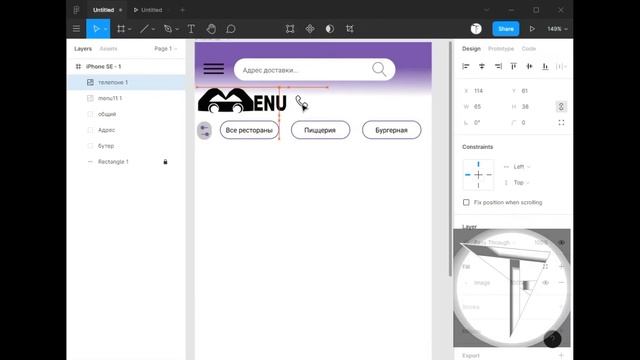Start Present prototype play icon
Viewport: 640px width, 360px height.
(532, 29)
